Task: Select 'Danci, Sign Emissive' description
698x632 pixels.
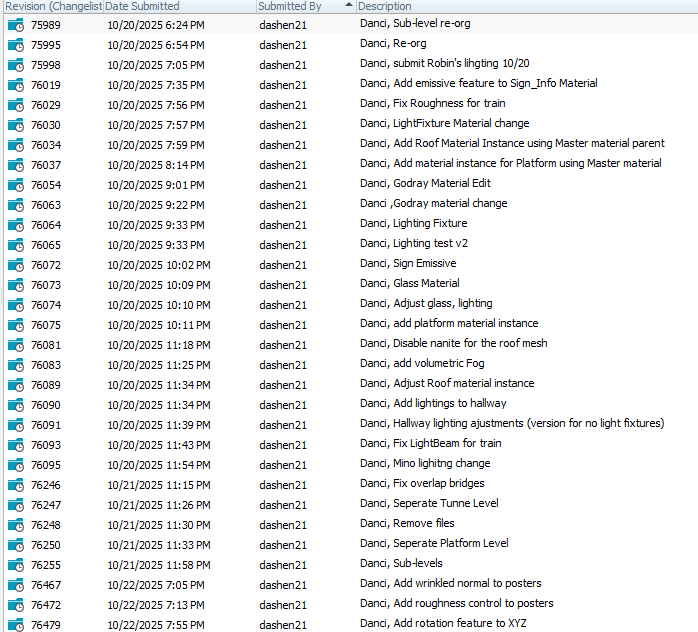Action: pos(408,264)
